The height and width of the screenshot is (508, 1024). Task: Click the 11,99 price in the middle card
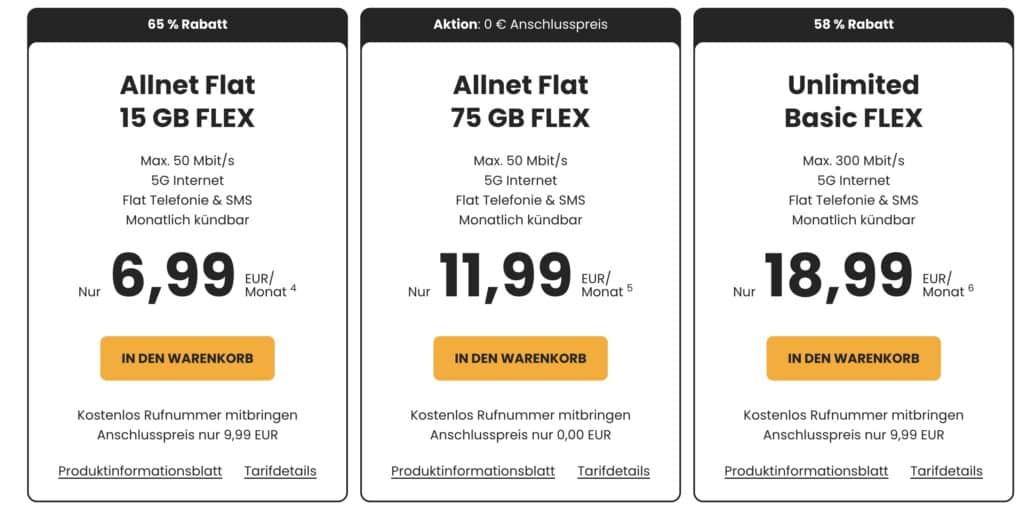pos(504,275)
